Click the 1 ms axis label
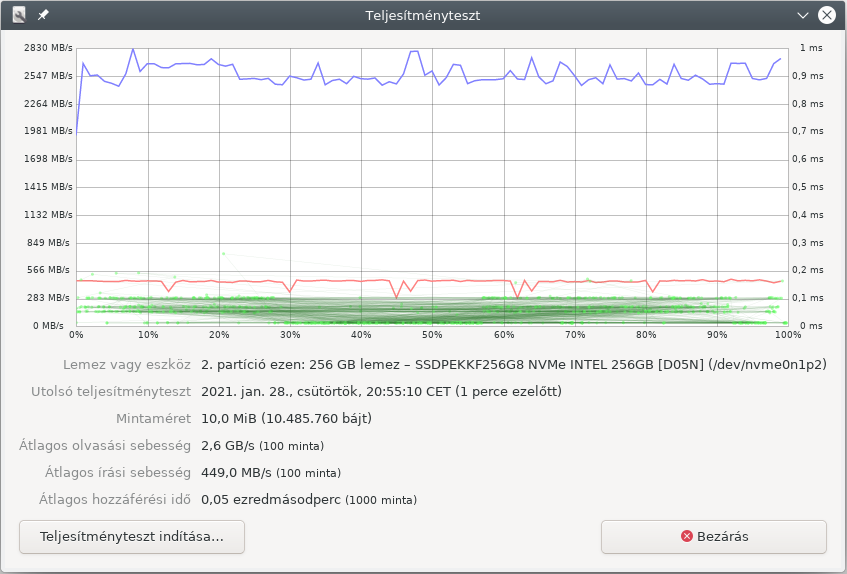847x574 pixels. [811, 48]
